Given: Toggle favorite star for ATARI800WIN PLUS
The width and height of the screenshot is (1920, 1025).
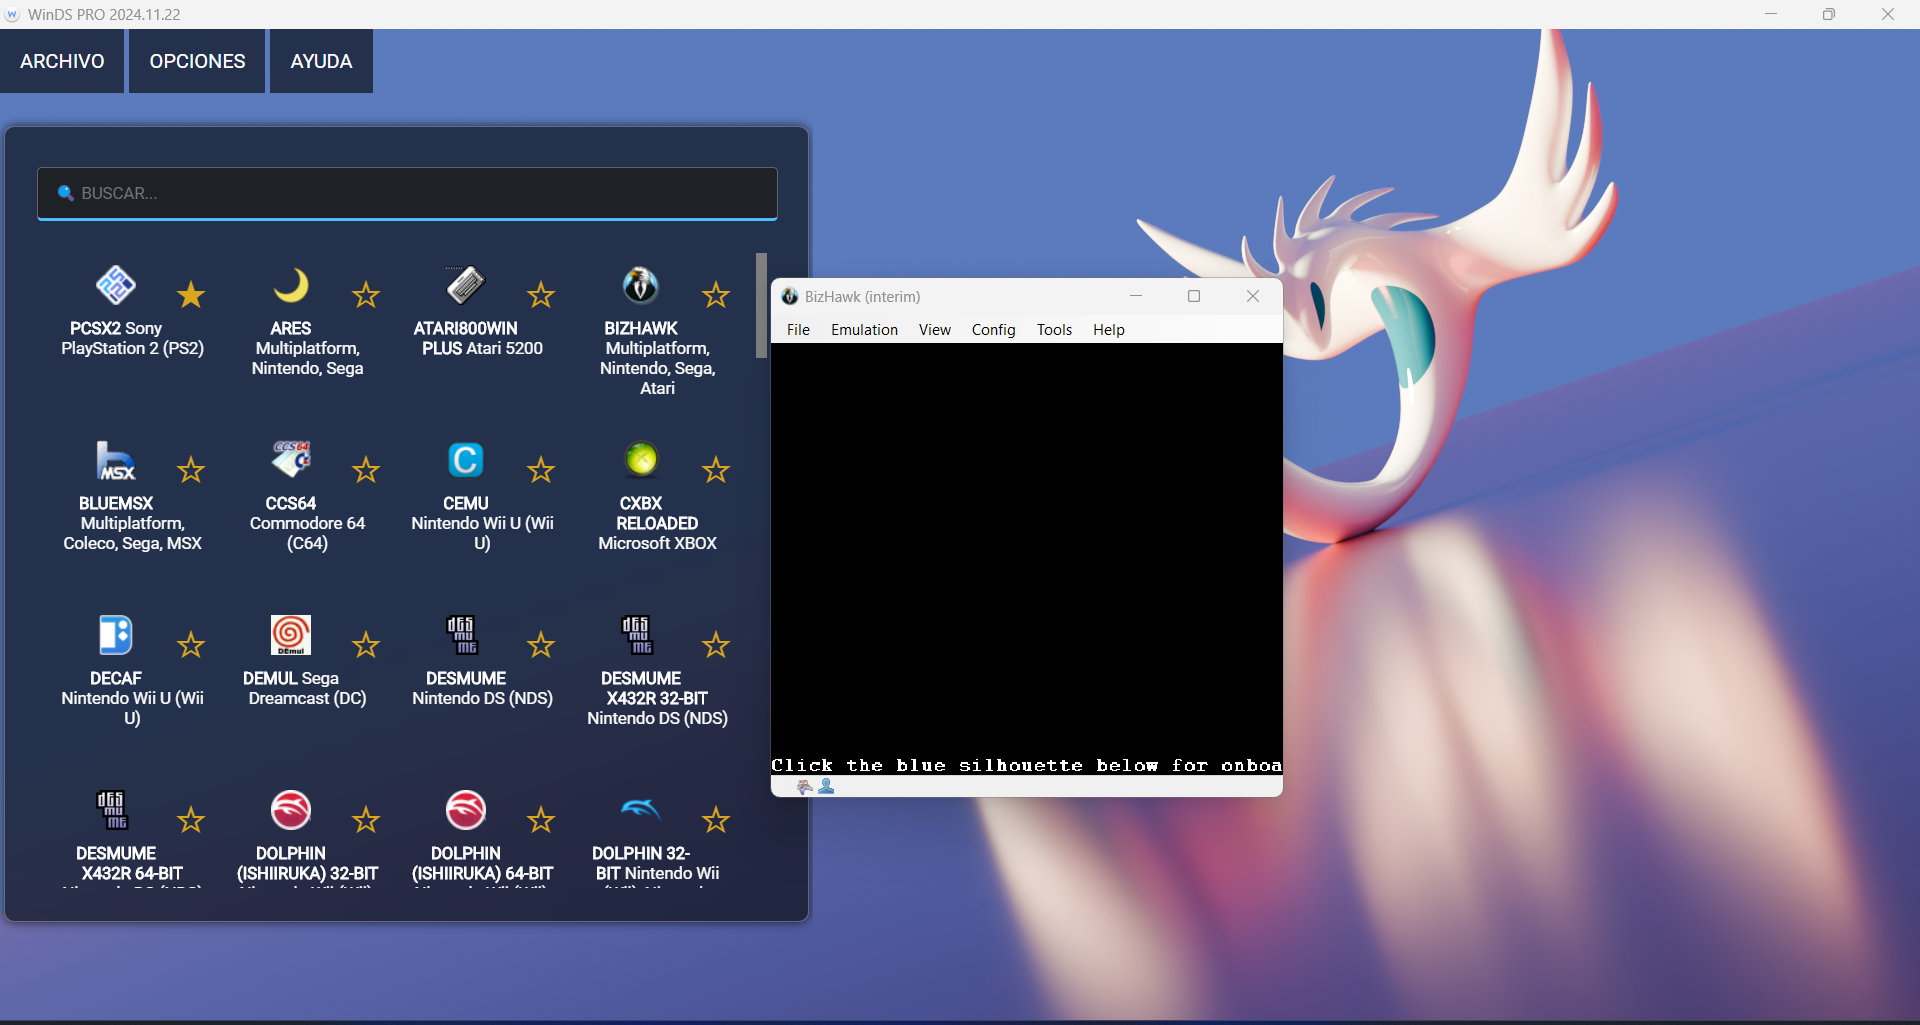Looking at the screenshot, I should pyautogui.click(x=541, y=295).
